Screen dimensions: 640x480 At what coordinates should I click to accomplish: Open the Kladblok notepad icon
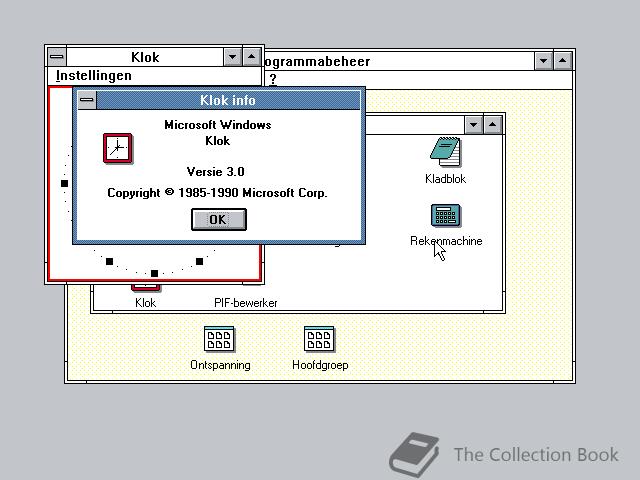point(445,152)
